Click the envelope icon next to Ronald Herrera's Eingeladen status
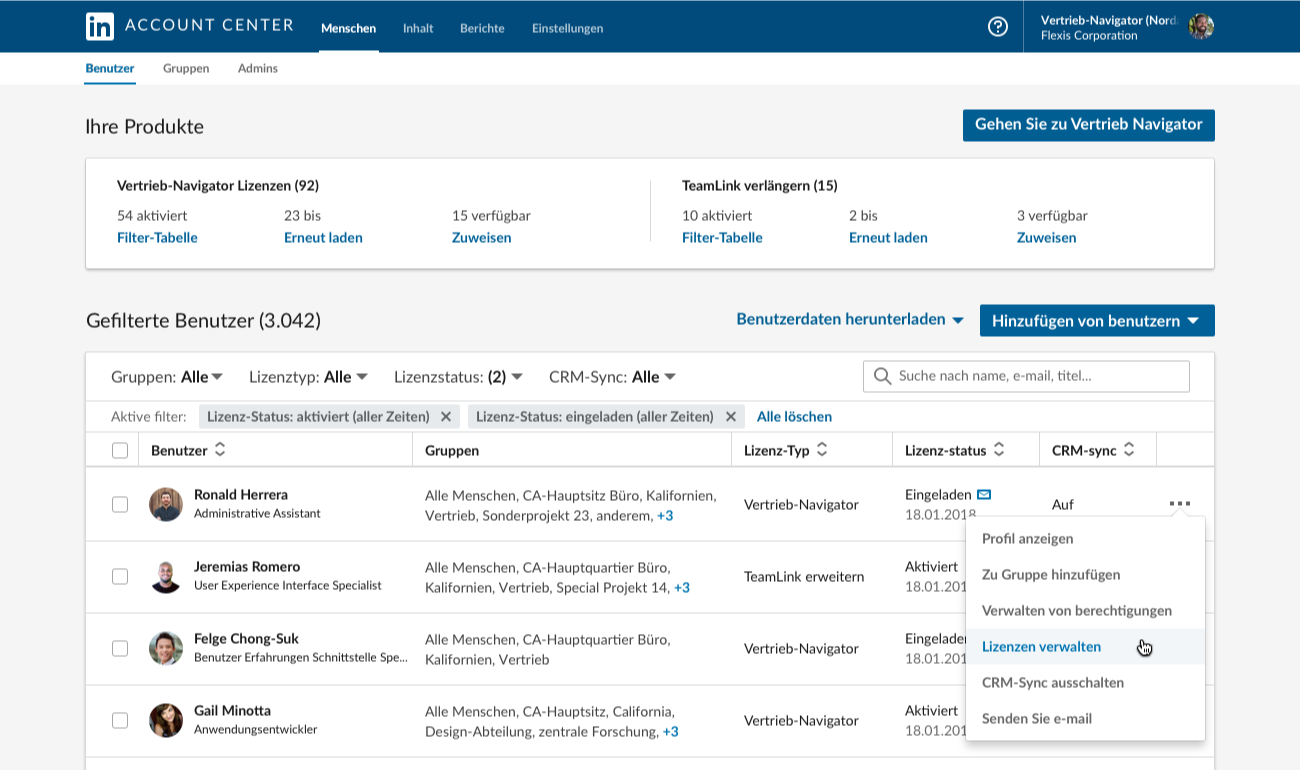This screenshot has height=770, width=1300. coord(984,494)
